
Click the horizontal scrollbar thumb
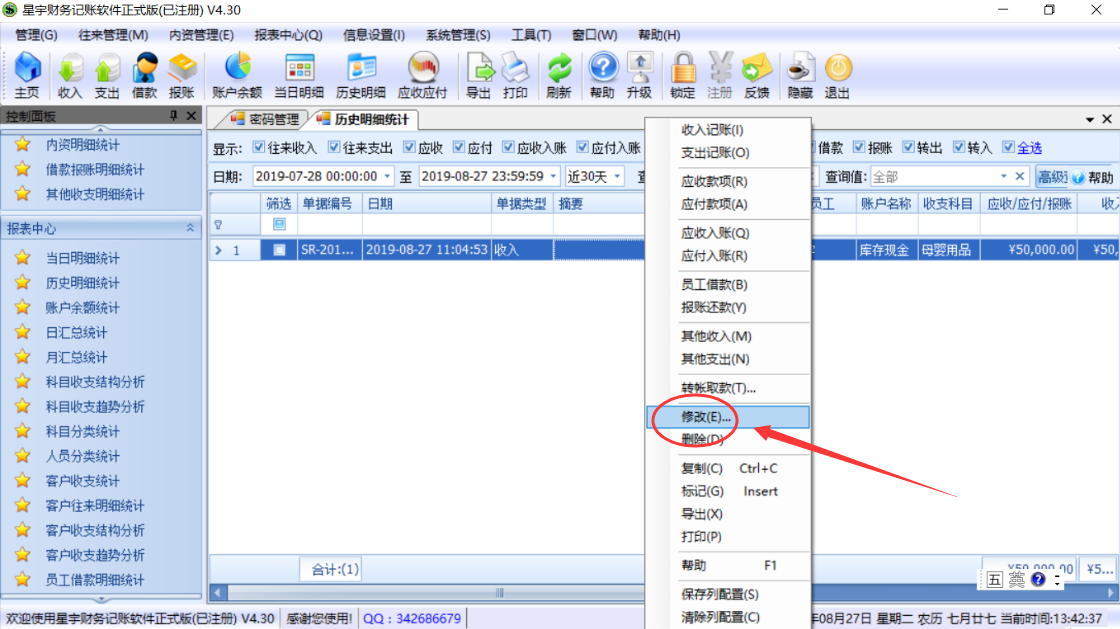pyautogui.click(x=500, y=593)
